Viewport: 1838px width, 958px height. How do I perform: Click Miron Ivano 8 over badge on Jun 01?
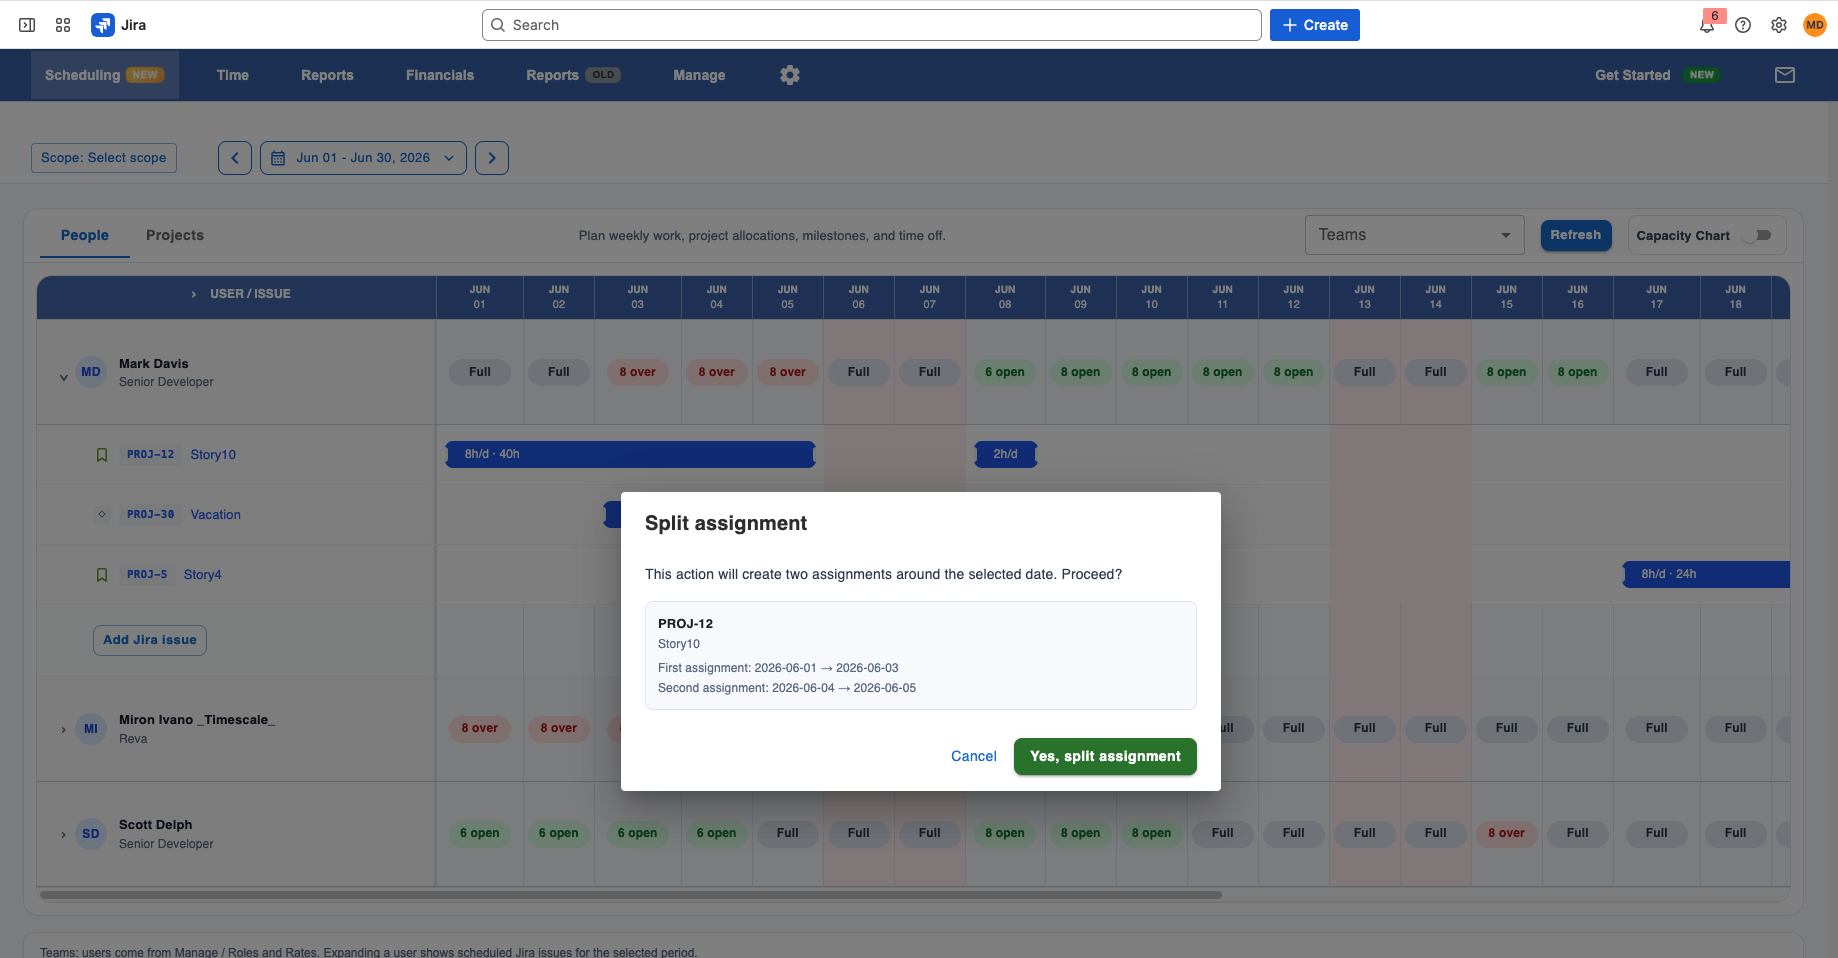point(480,728)
